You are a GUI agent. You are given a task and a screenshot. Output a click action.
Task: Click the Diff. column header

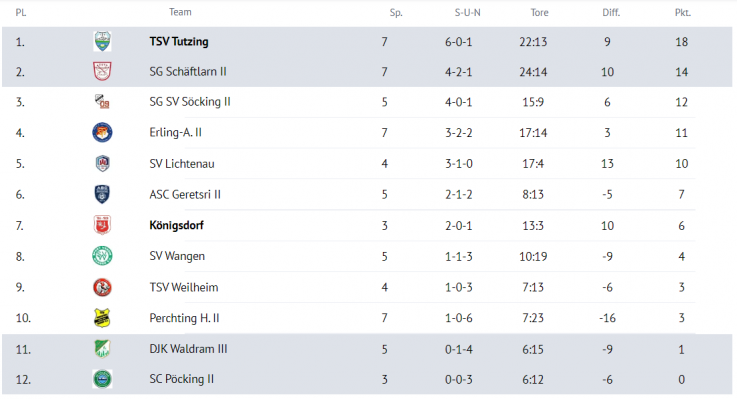611,13
